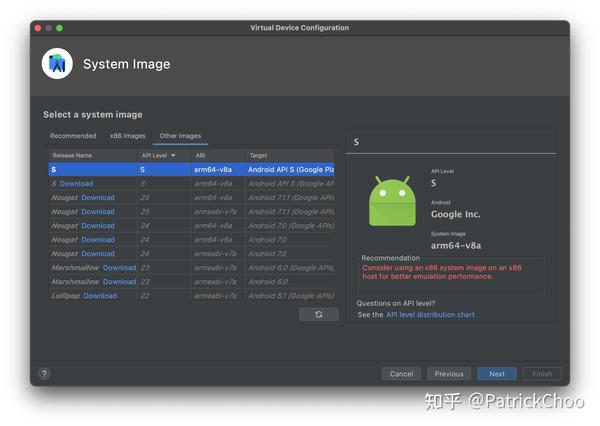This screenshot has width=600, height=426.
Task: Cancel the virtual device configuration
Action: 401,374
